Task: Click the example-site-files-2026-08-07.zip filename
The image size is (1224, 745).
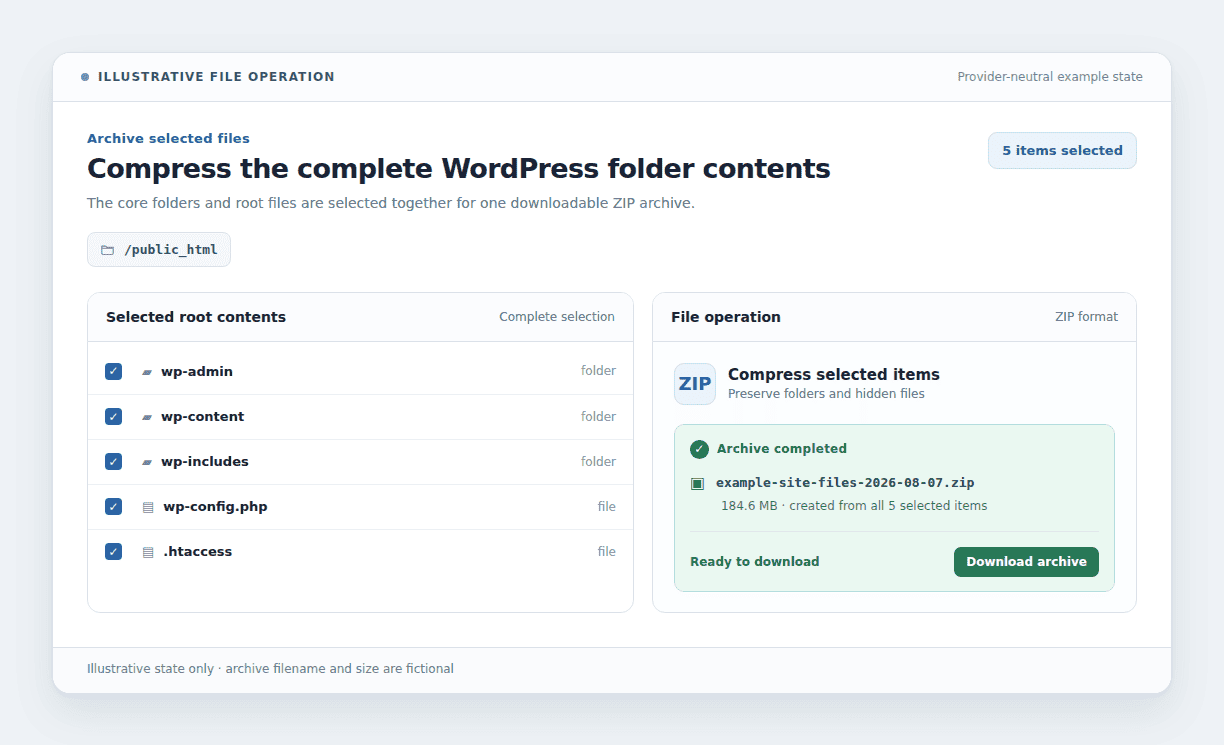Action: pos(845,483)
